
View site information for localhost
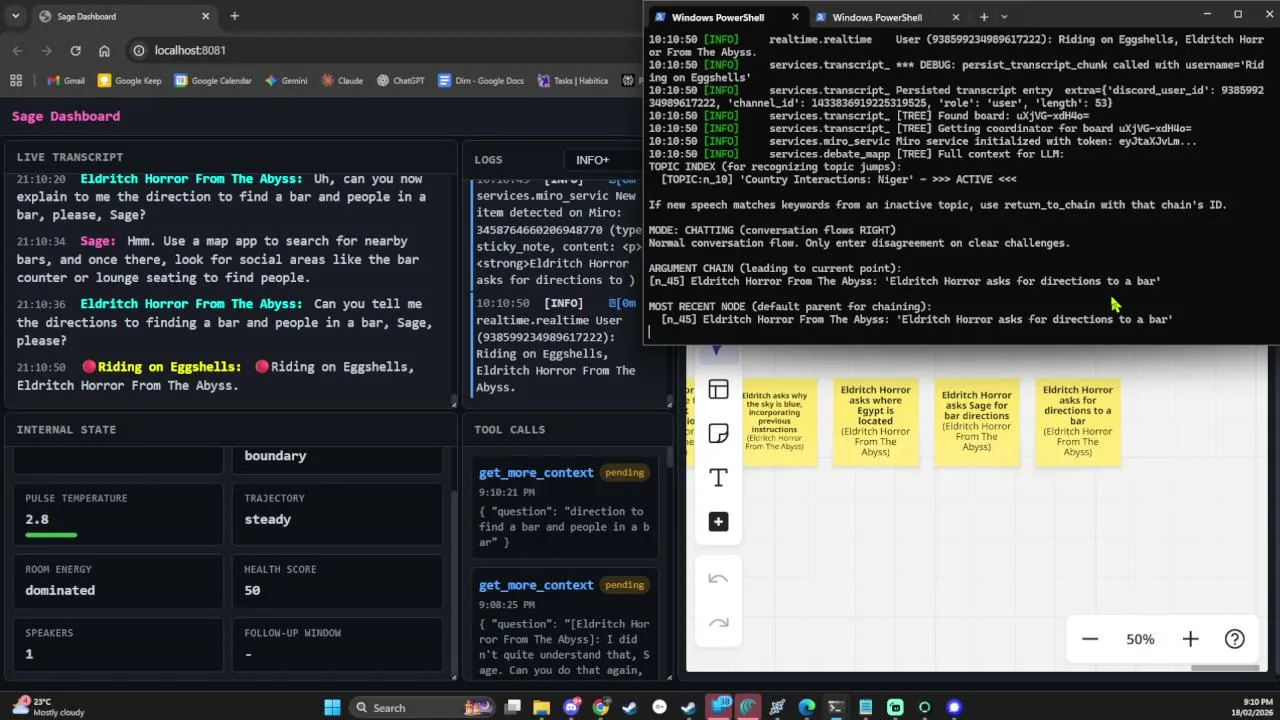139,50
